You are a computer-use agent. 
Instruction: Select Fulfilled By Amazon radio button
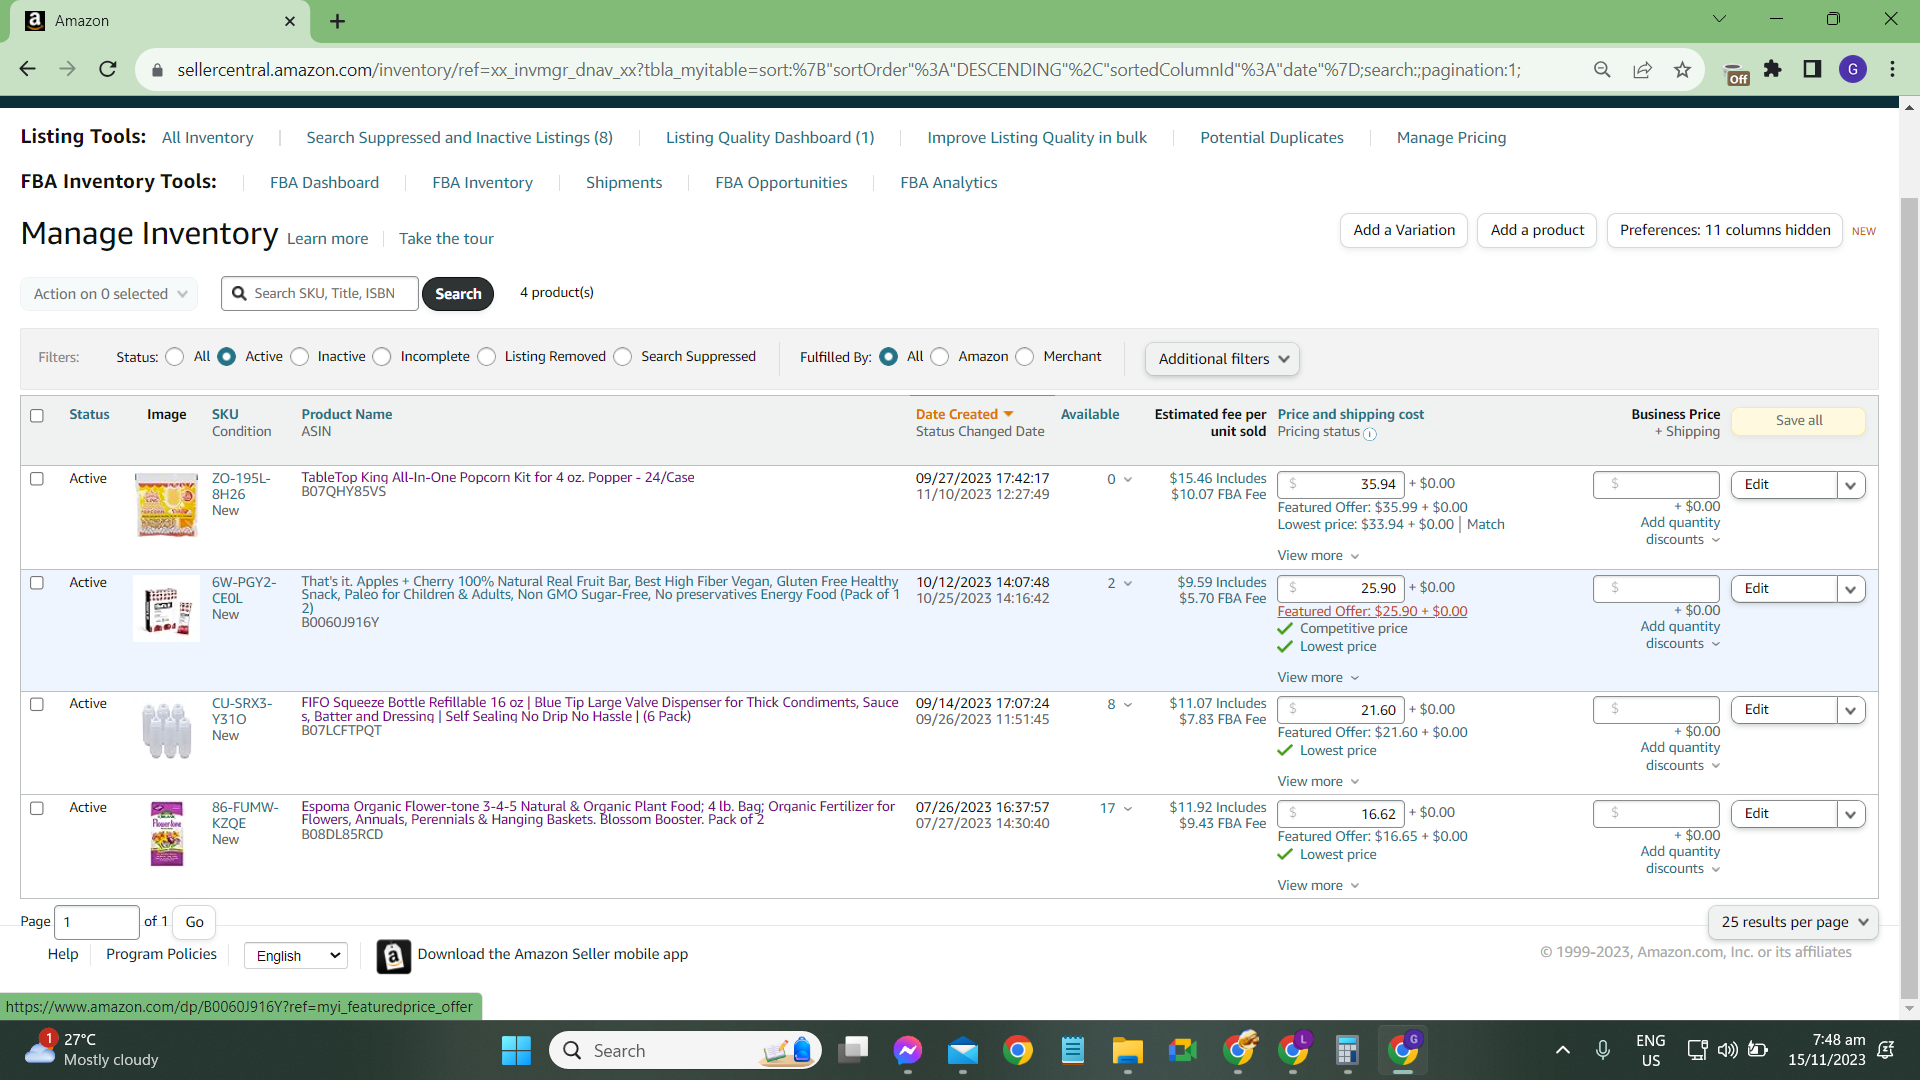[x=940, y=357]
